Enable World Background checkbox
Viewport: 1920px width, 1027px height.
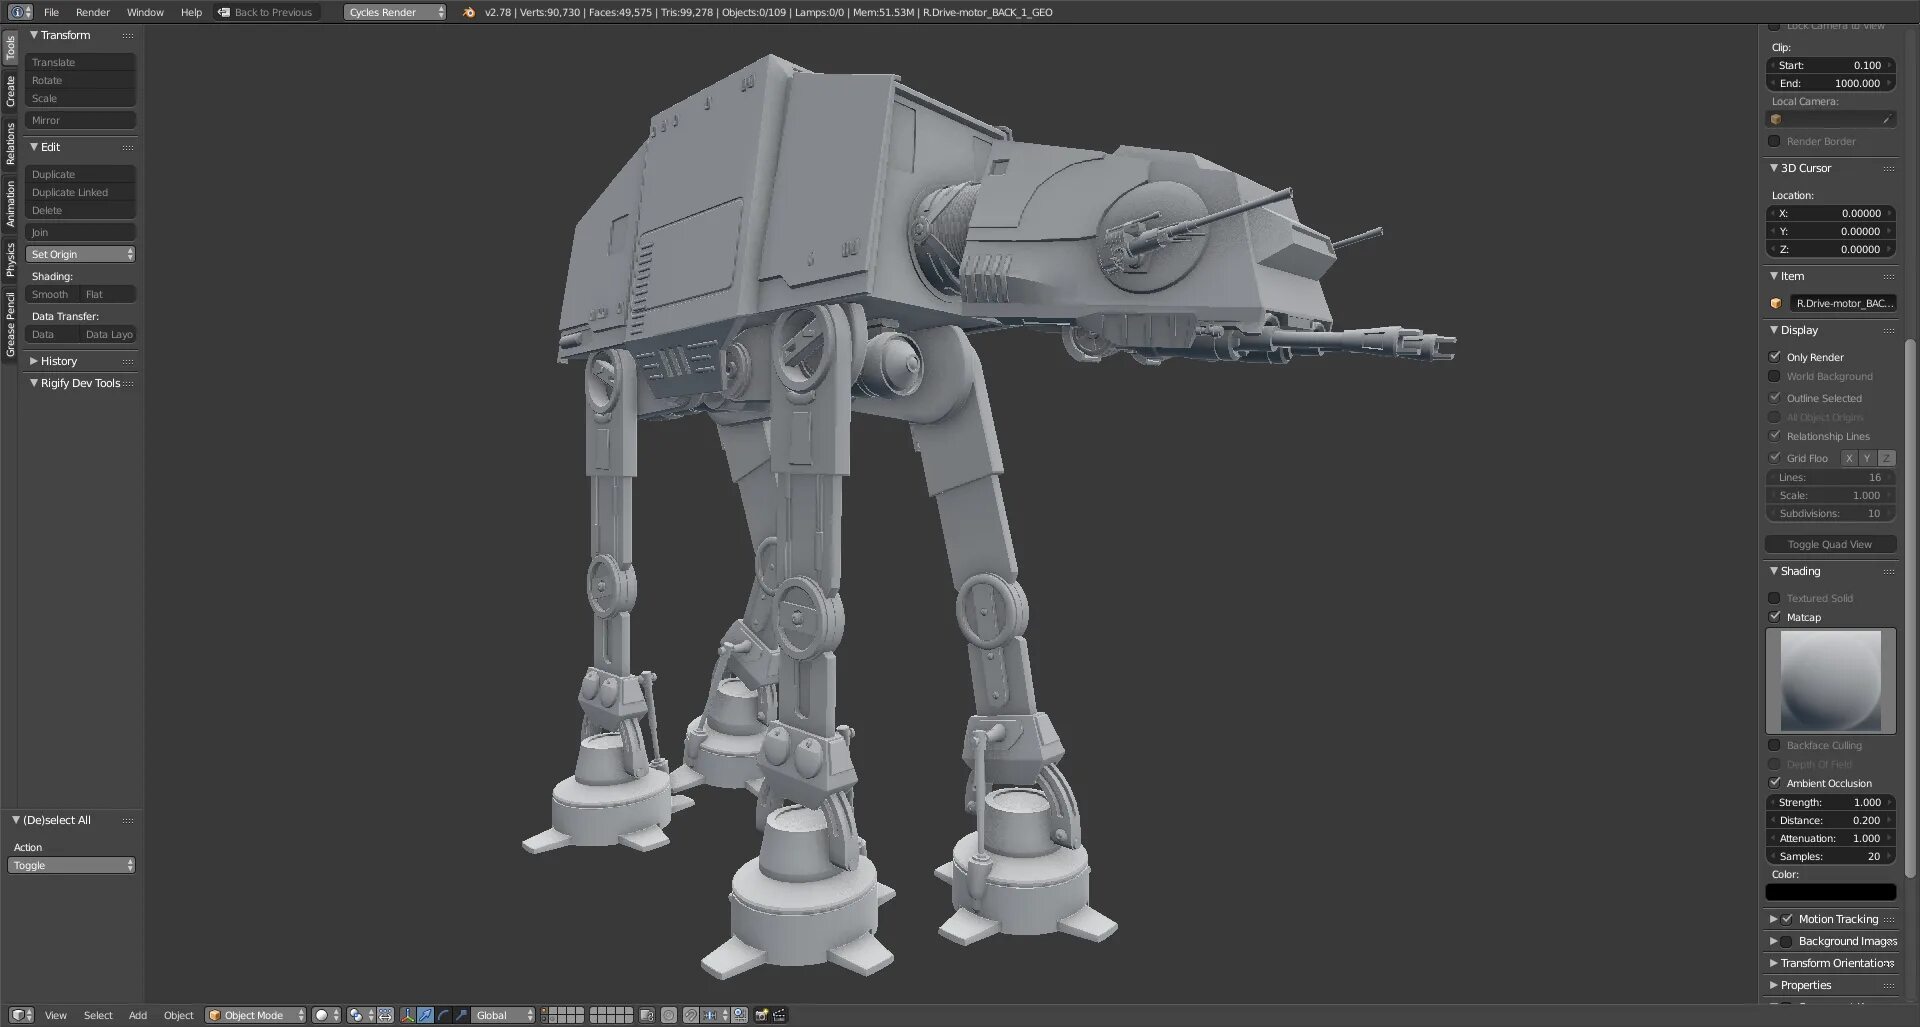[1775, 376]
